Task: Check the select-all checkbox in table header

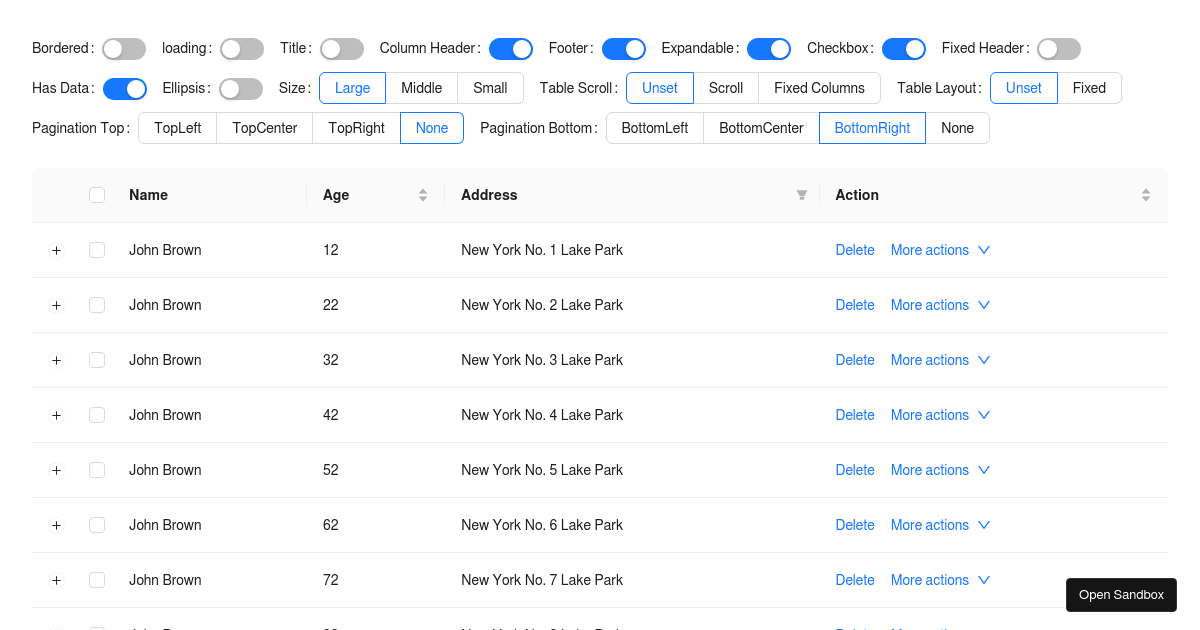Action: point(97,195)
